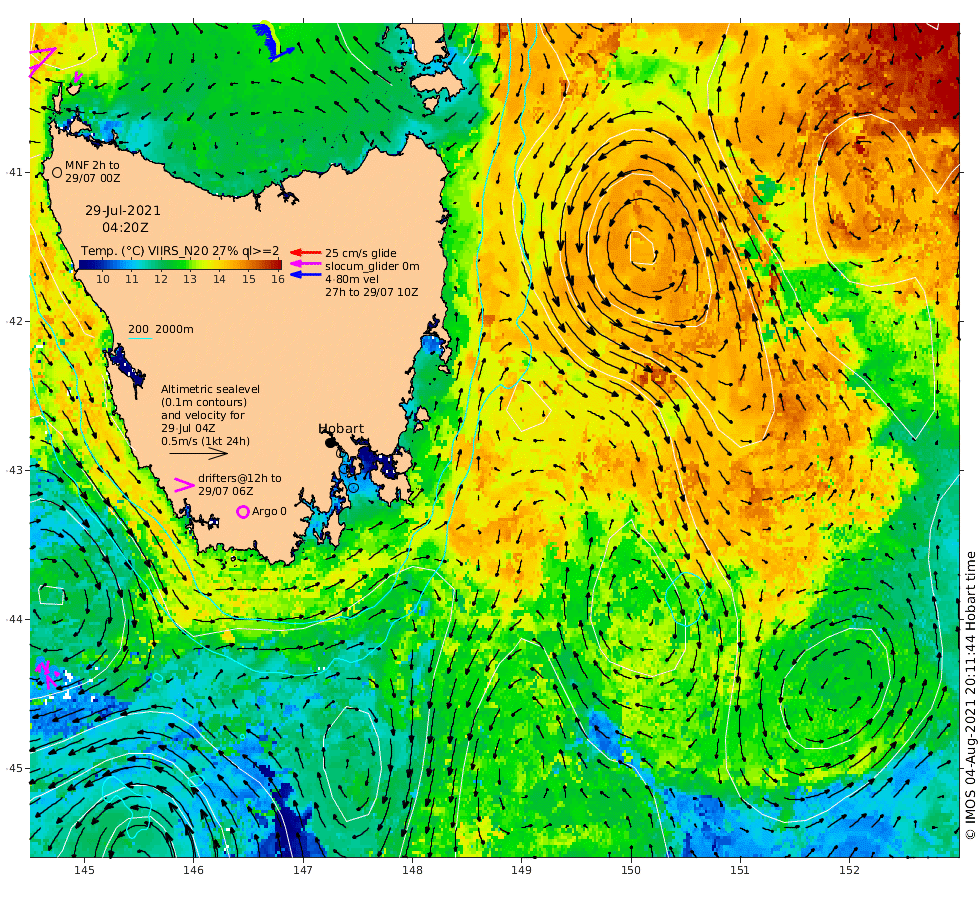The height and width of the screenshot is (900, 980).
Task: Click the color bar tick label 10
Action: click(102, 279)
